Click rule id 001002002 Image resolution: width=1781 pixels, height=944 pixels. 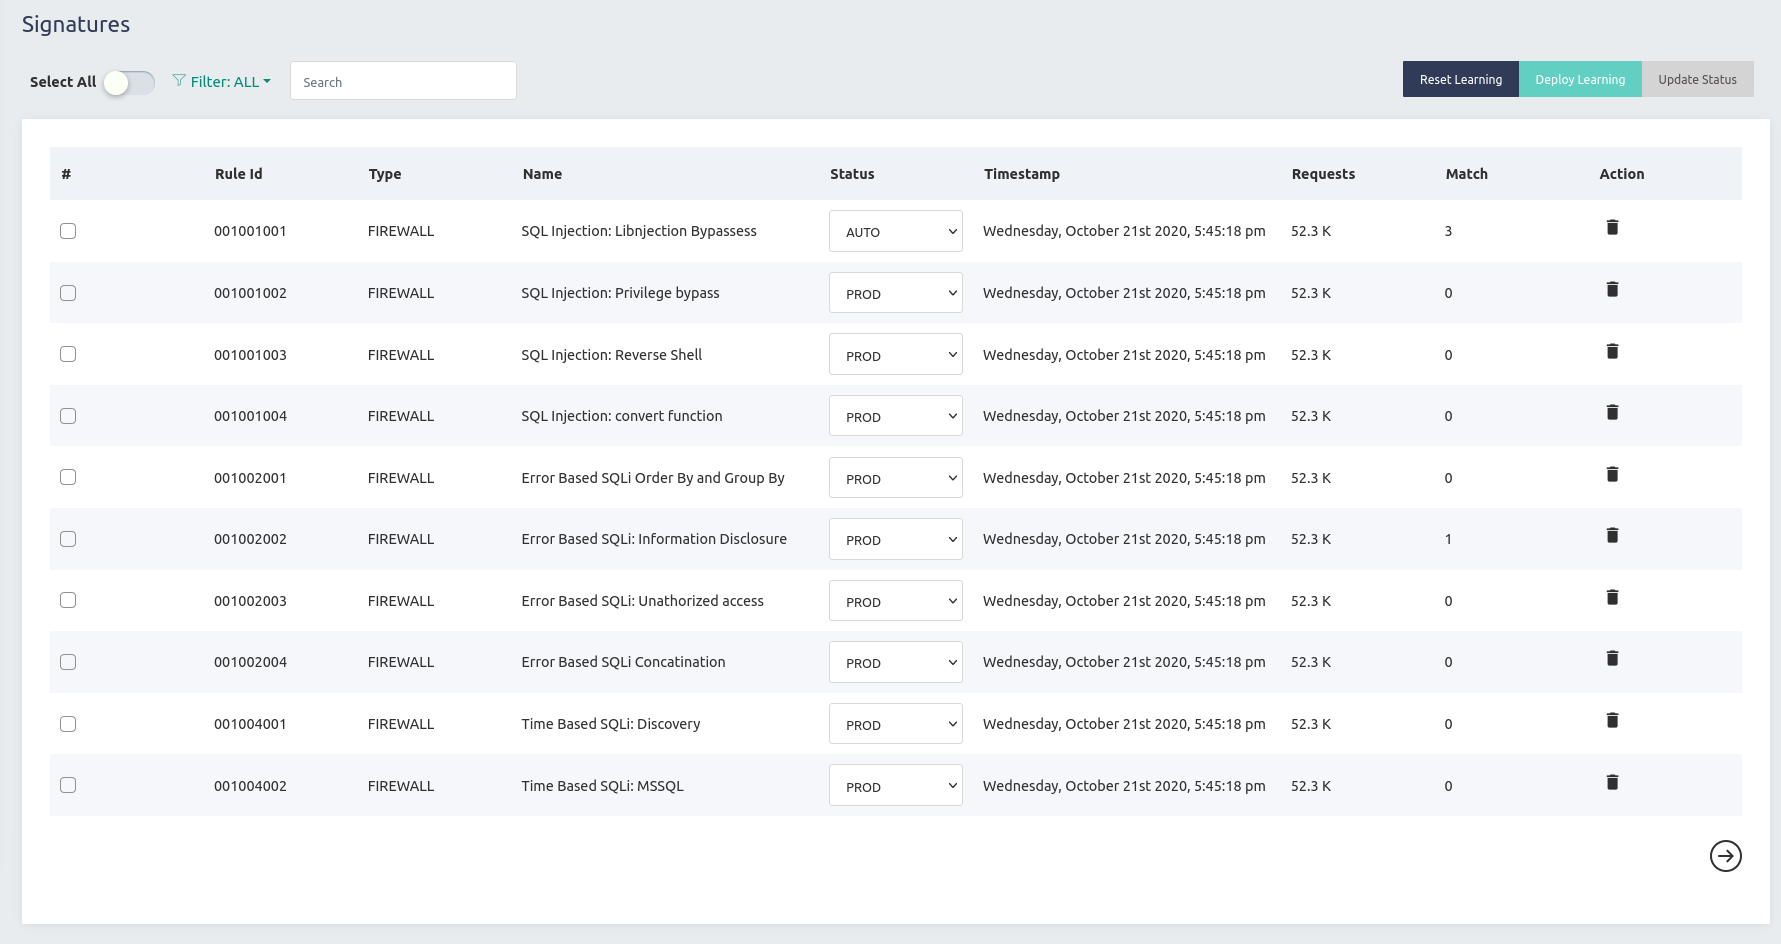(250, 539)
